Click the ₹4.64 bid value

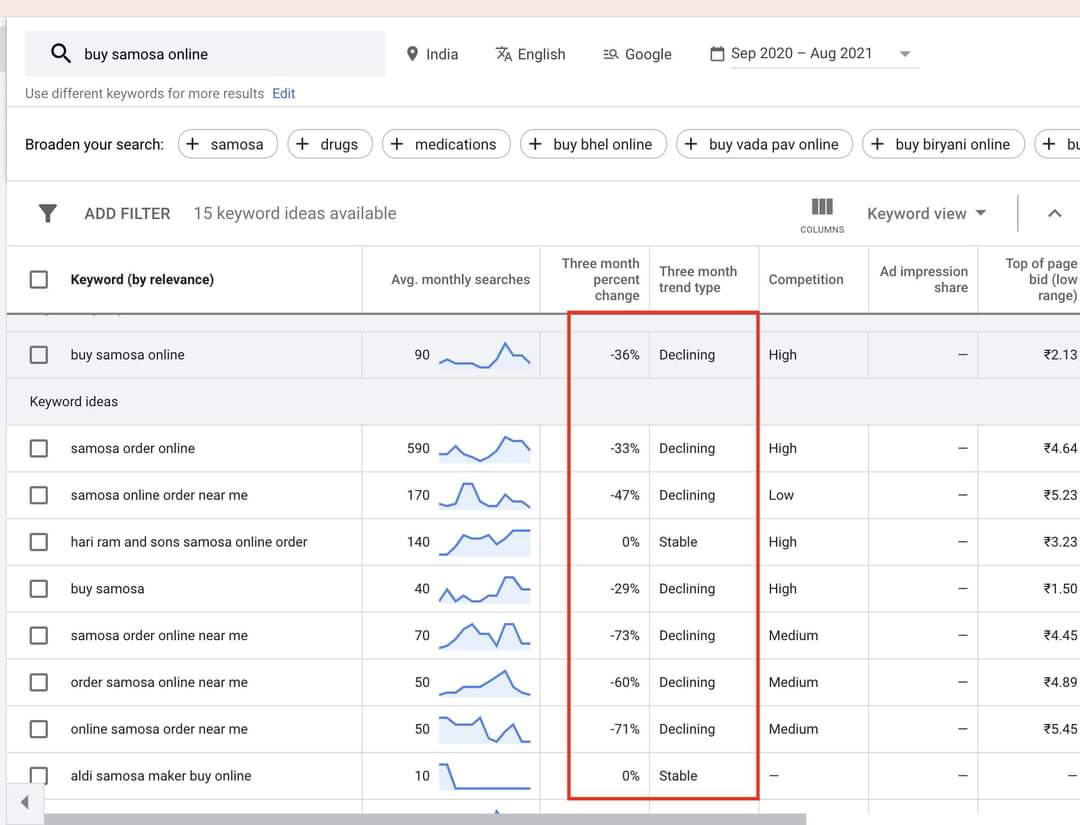(1060, 448)
